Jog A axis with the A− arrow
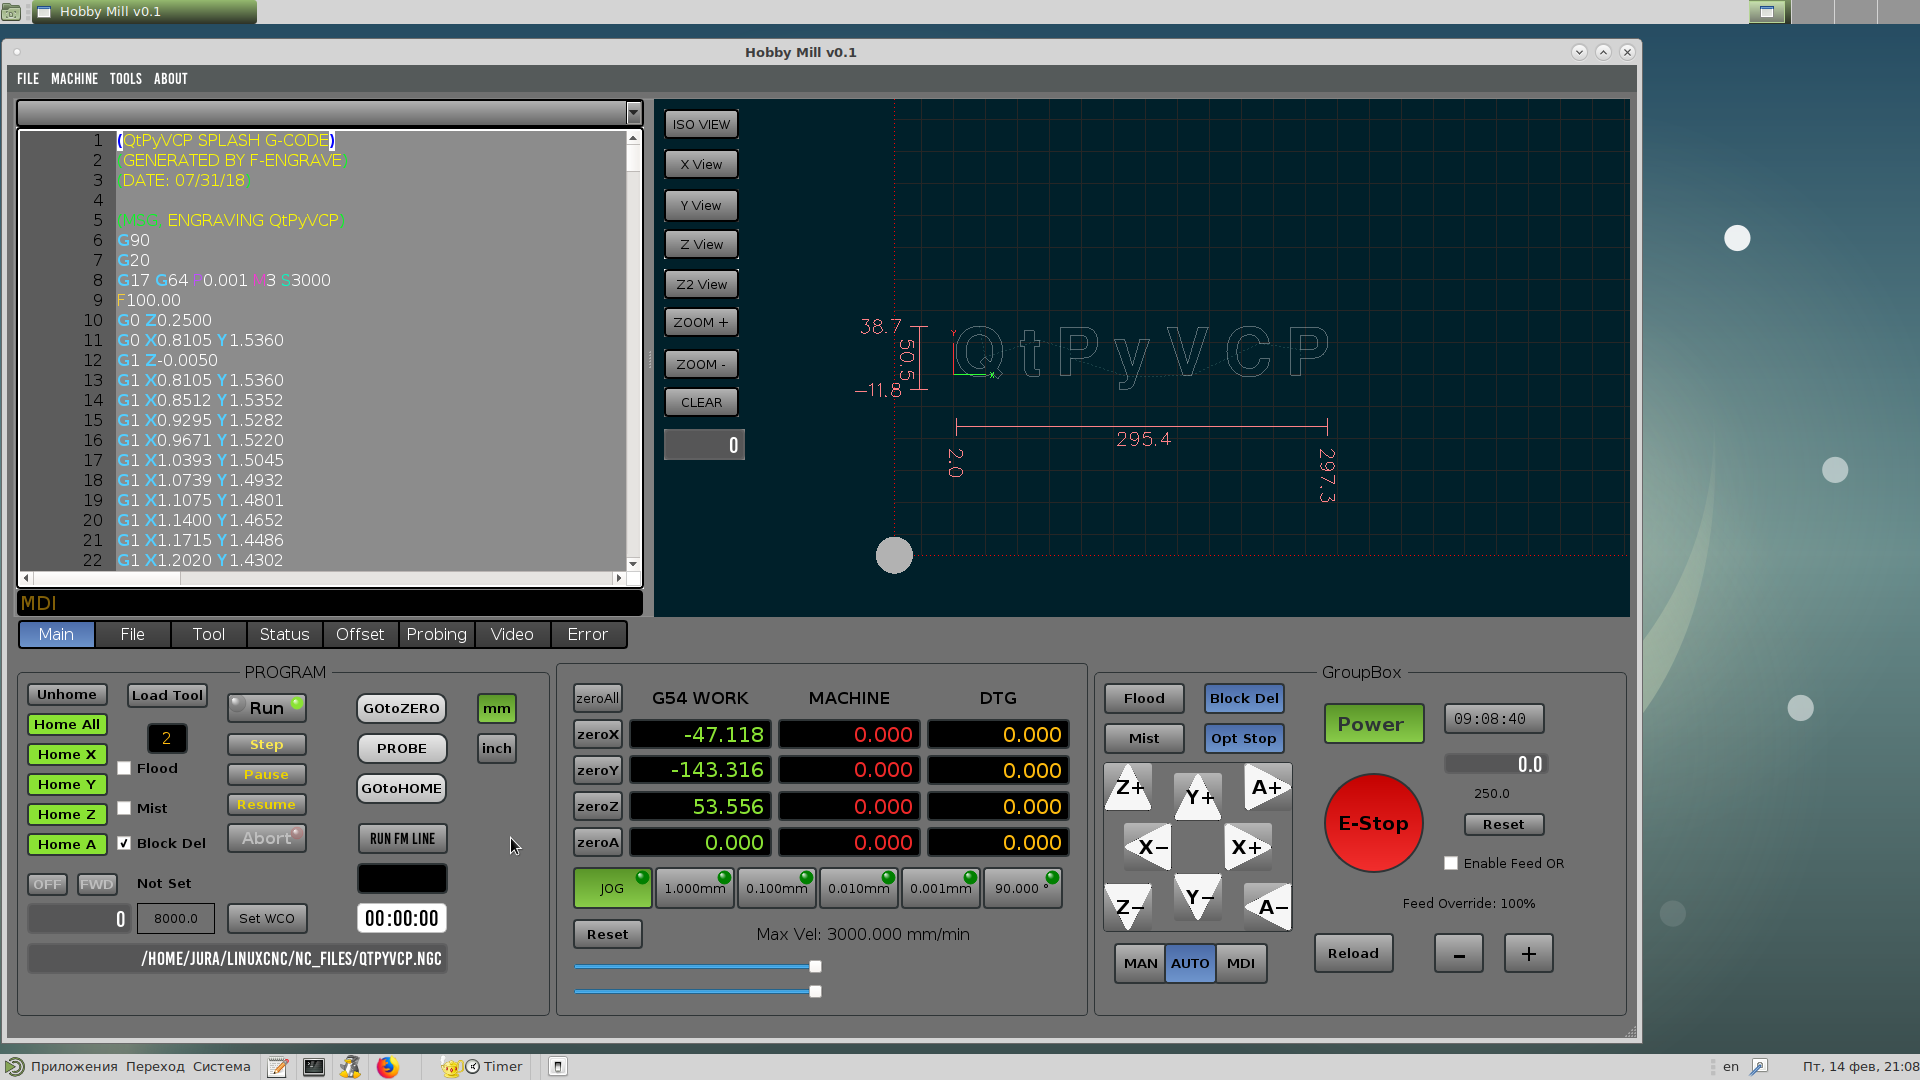 point(1267,907)
